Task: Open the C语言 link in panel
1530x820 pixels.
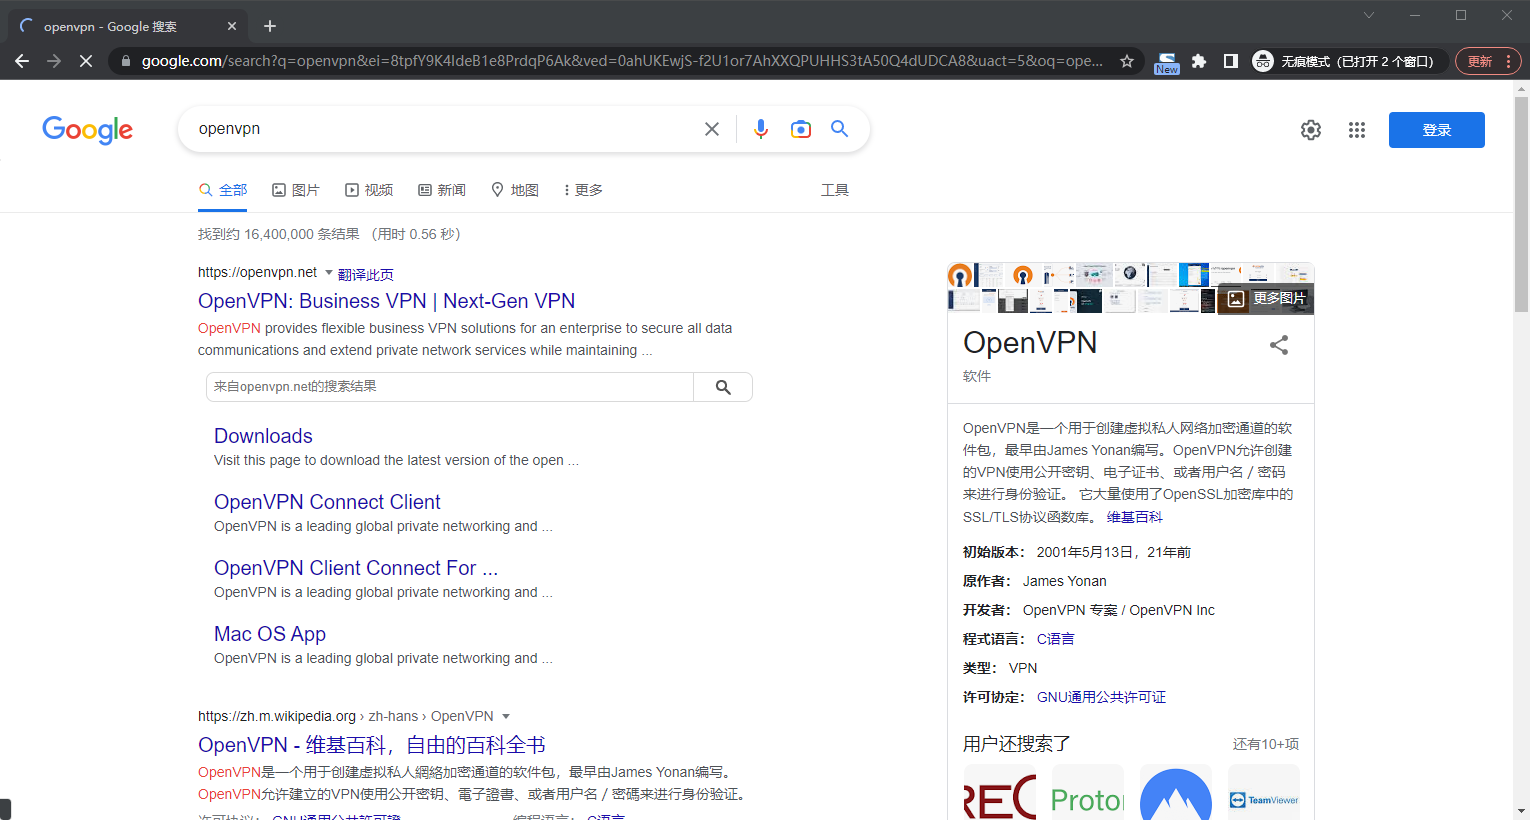Action: click(x=1055, y=639)
